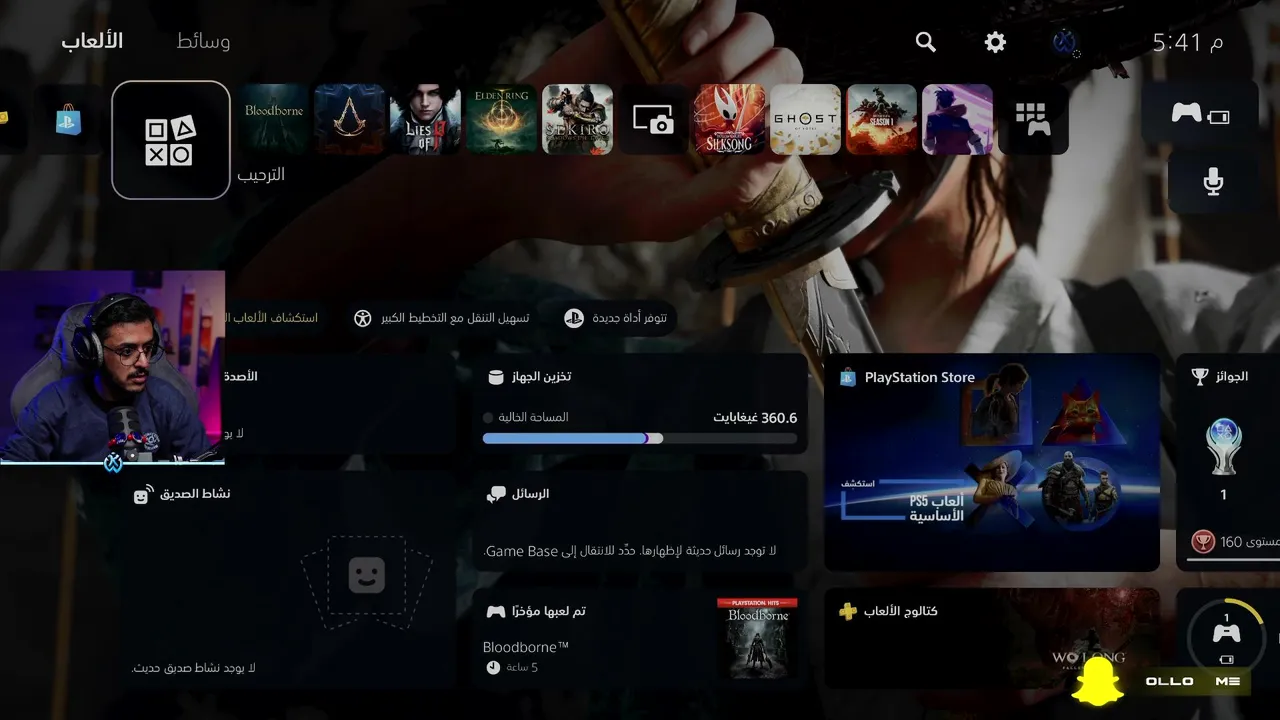Screen dimensions: 1280x720
Task: Click the no recent messages Game Base text
Action: 630,551
